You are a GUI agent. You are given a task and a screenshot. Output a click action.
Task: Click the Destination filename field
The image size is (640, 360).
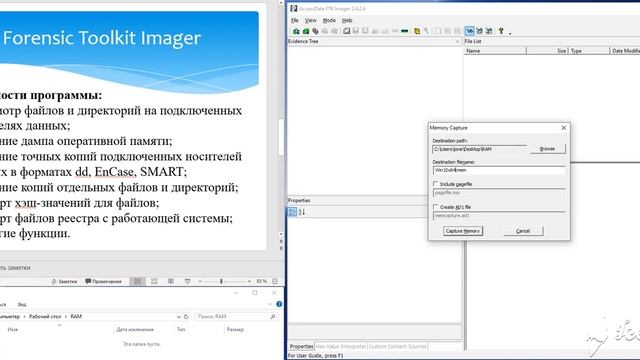pyautogui.click(x=499, y=170)
